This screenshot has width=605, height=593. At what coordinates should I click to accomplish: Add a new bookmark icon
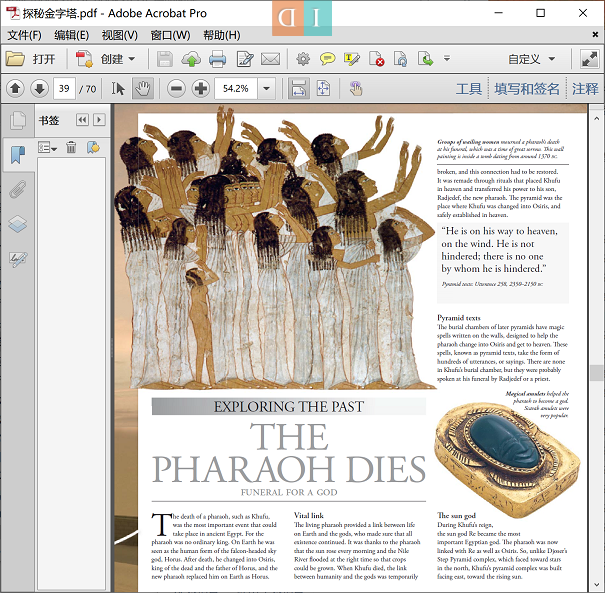(x=93, y=147)
